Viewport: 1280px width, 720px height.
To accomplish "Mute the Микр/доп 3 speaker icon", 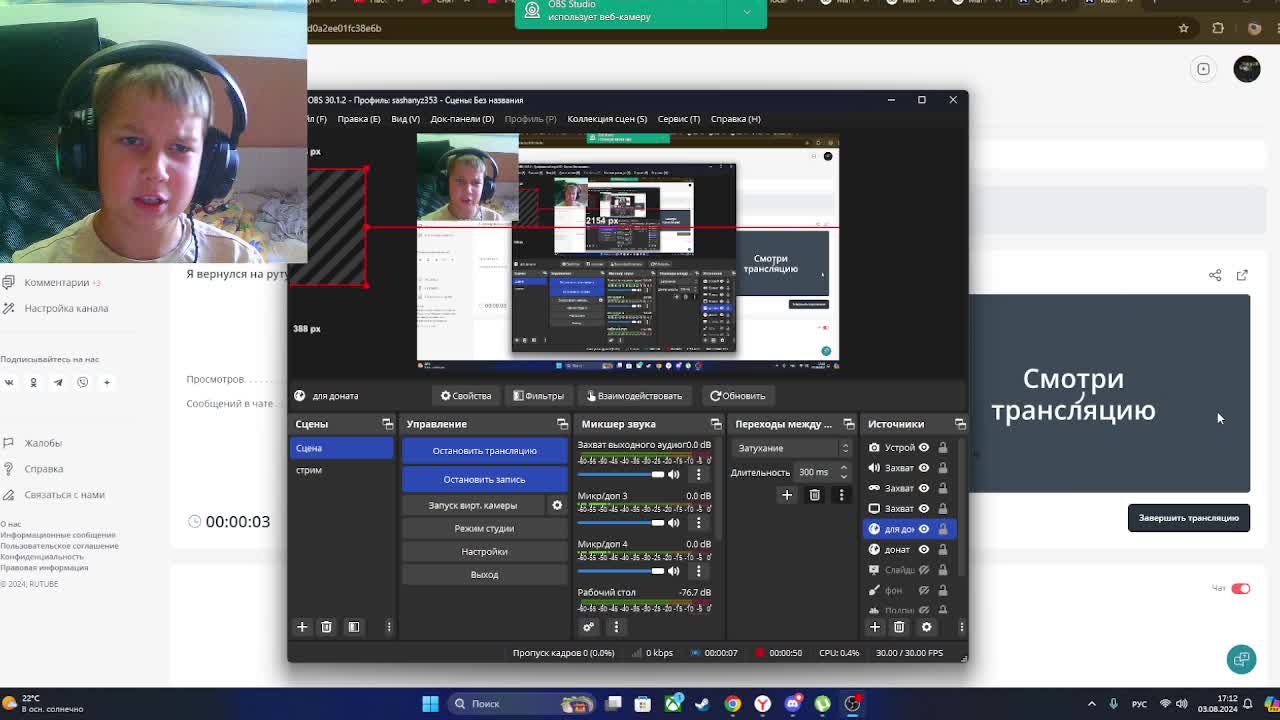I will [x=673, y=523].
